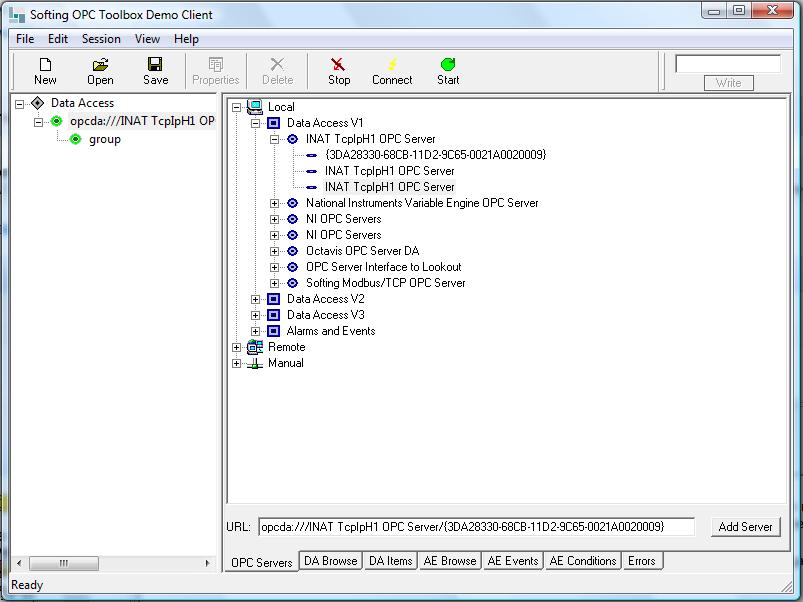
Task: Click the Data Access V1 square icon
Action: (273, 123)
